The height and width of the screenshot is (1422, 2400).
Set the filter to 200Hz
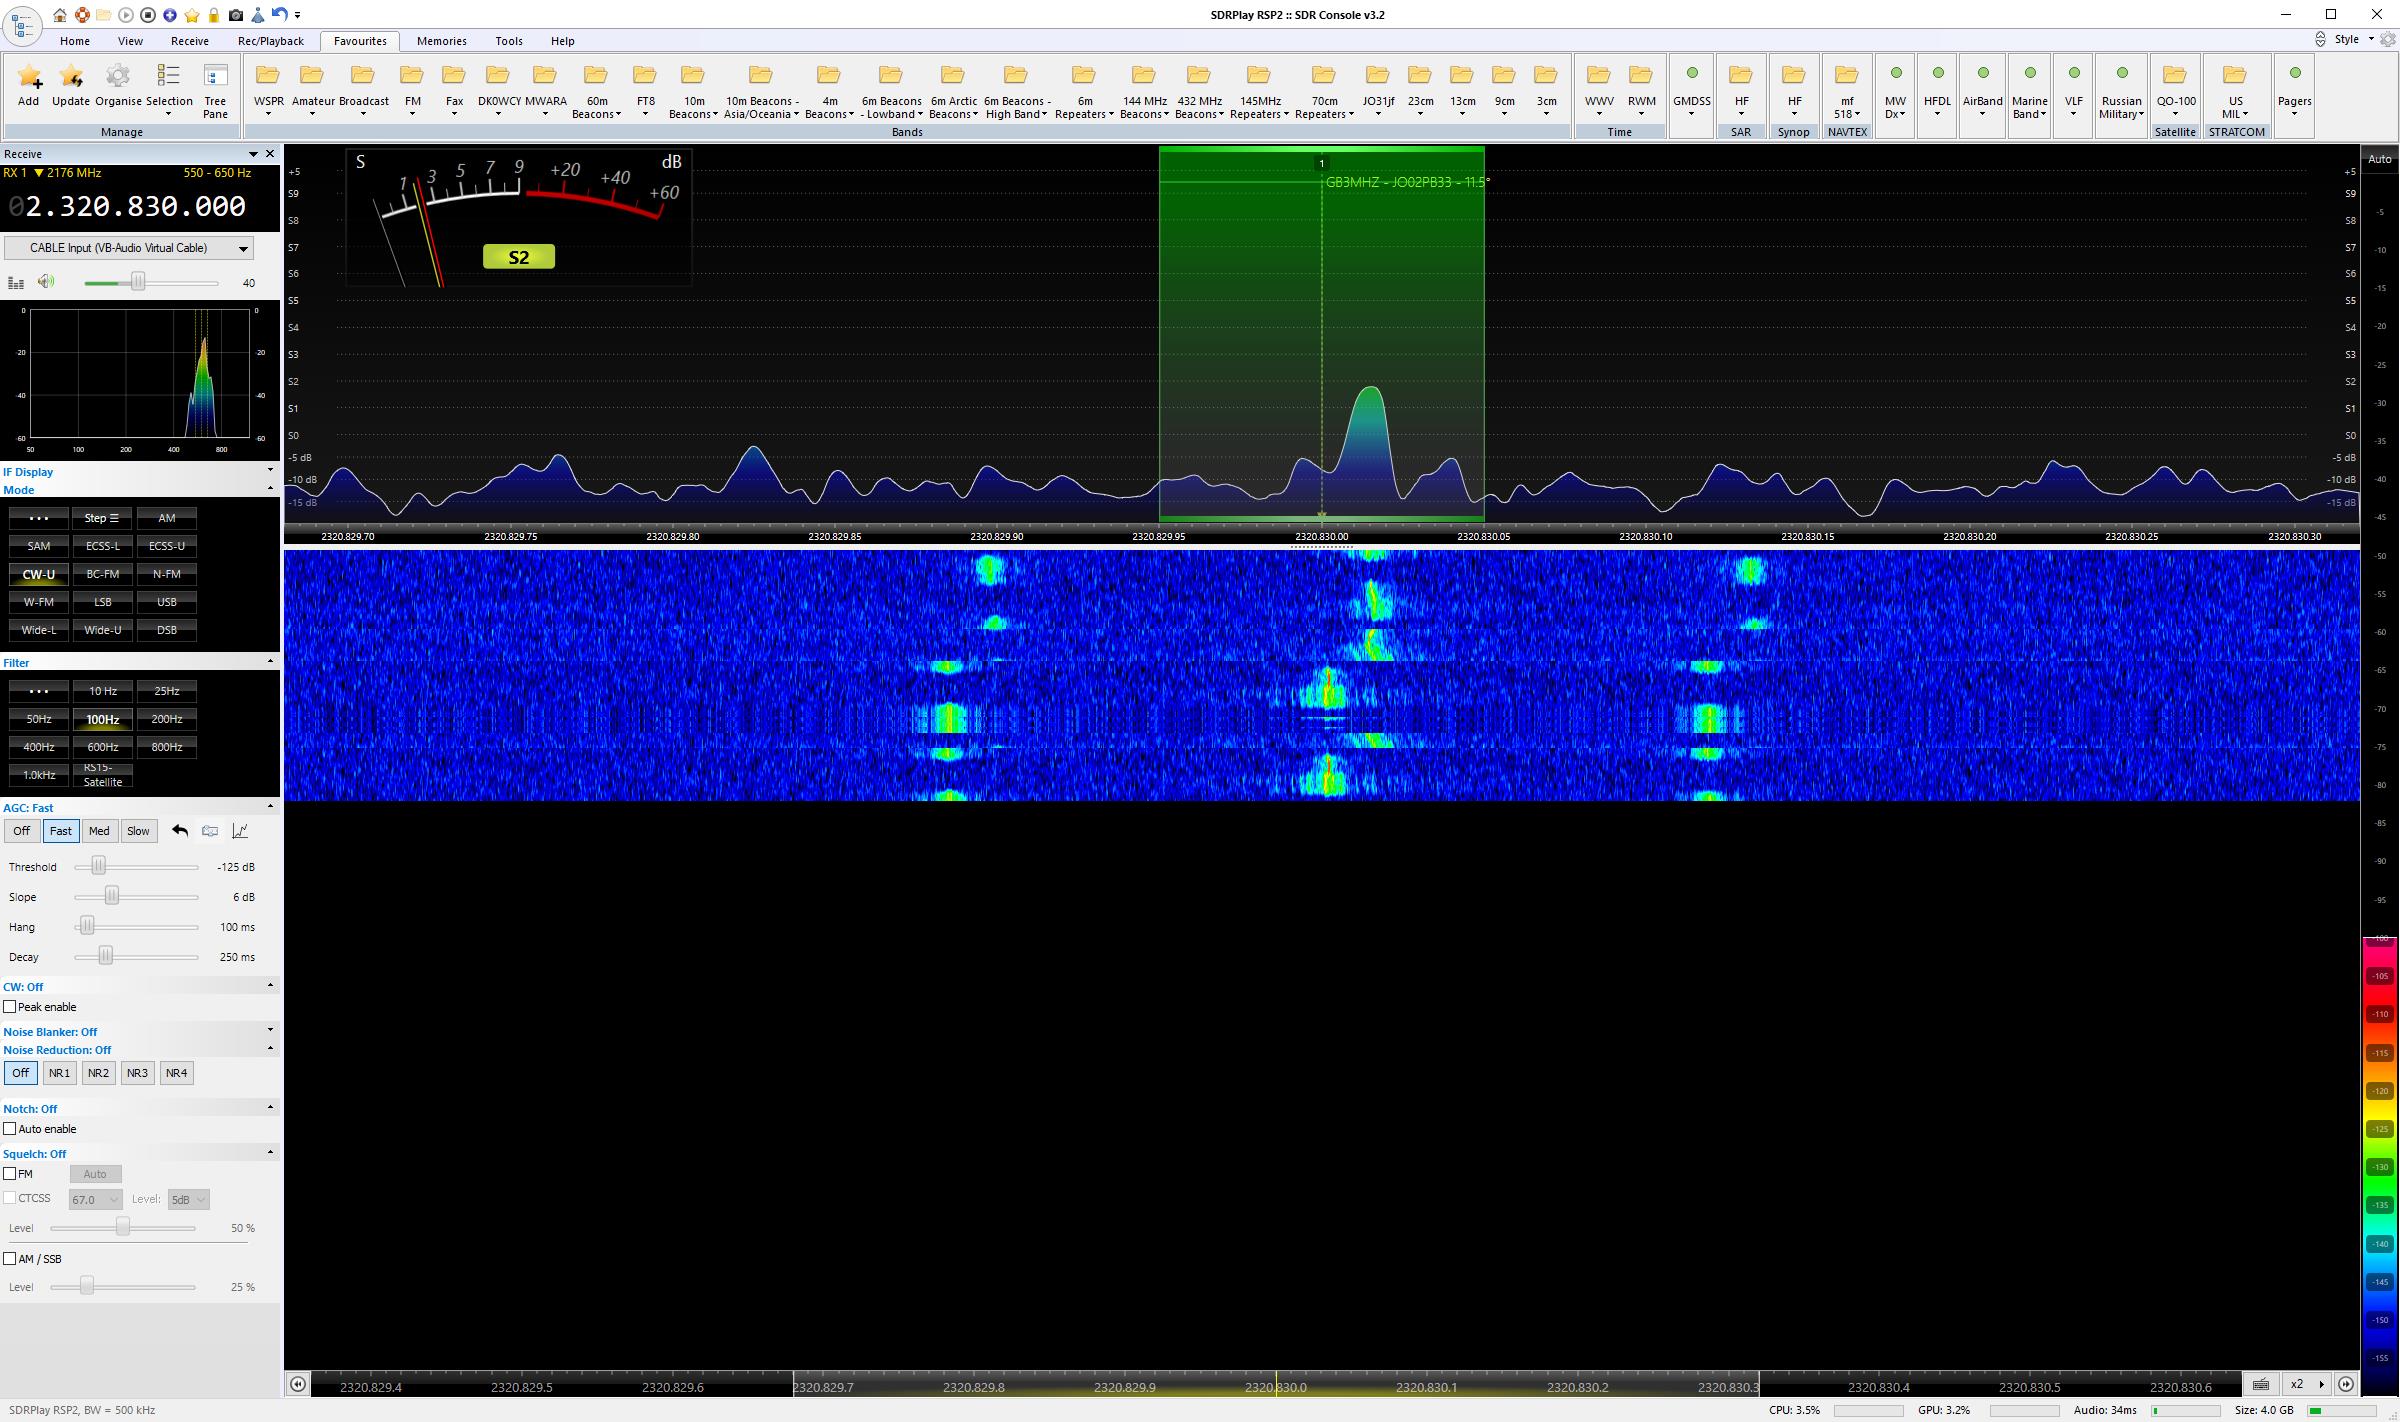[166, 719]
